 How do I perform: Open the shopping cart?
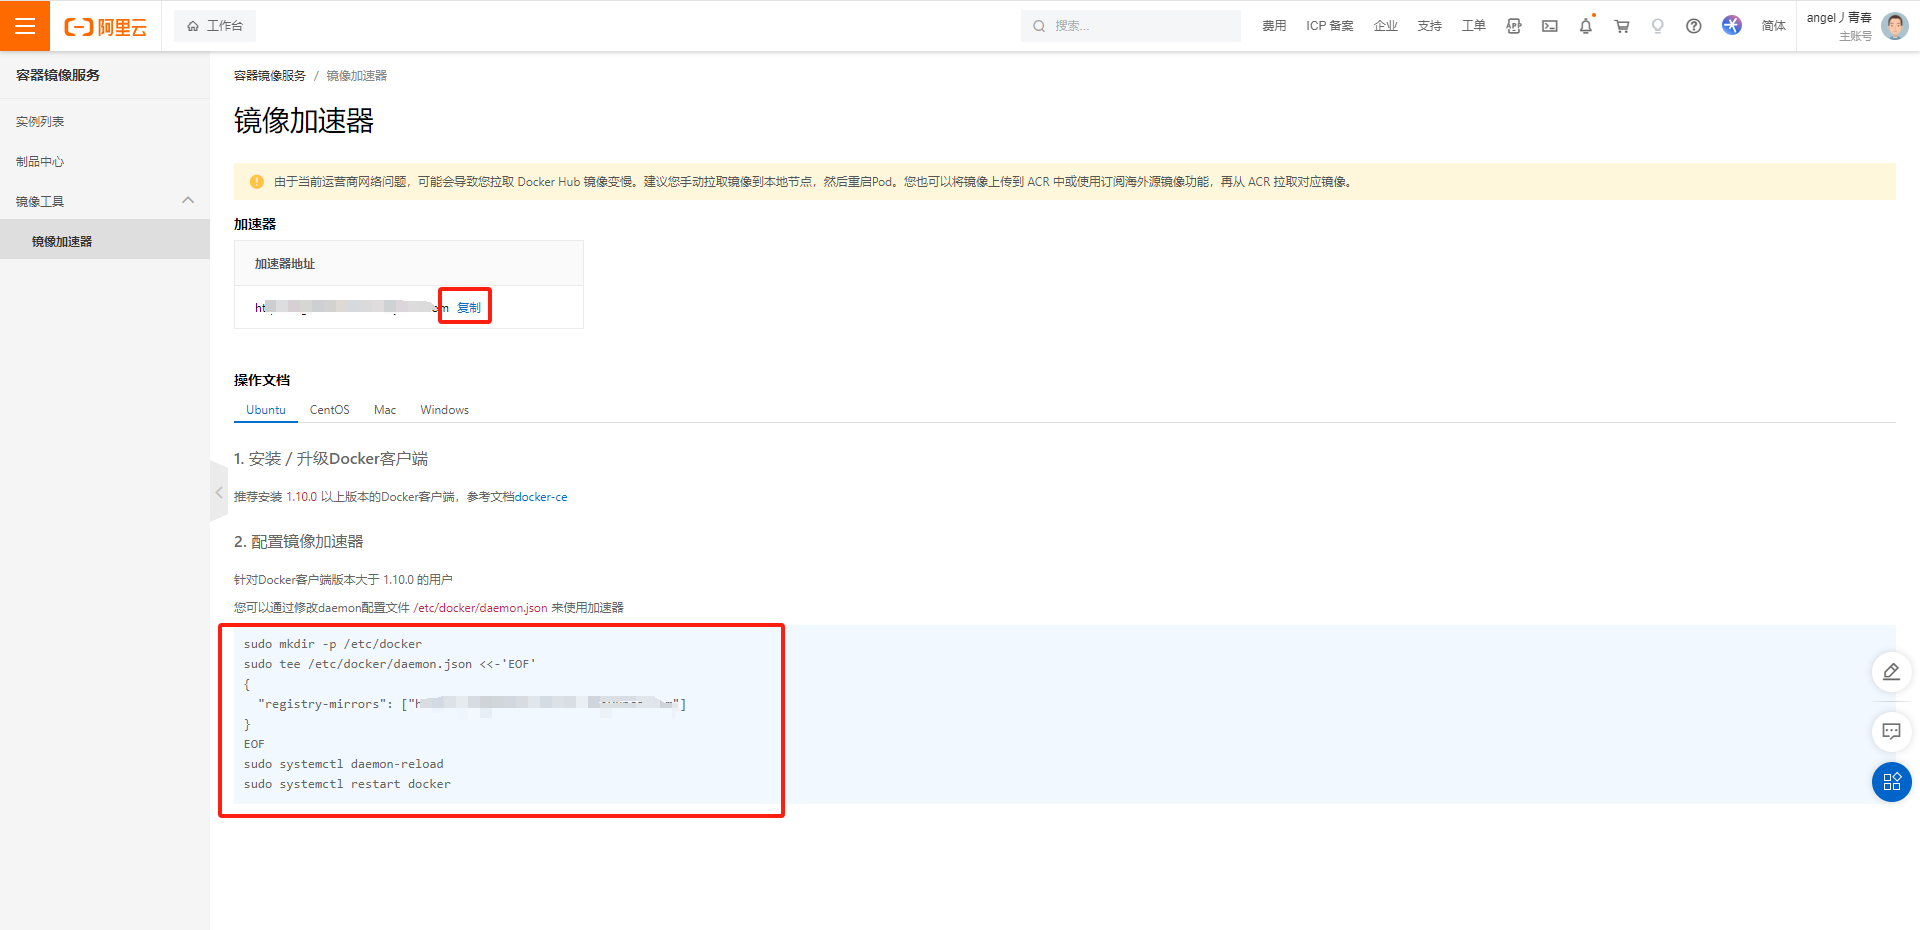pos(1622,26)
